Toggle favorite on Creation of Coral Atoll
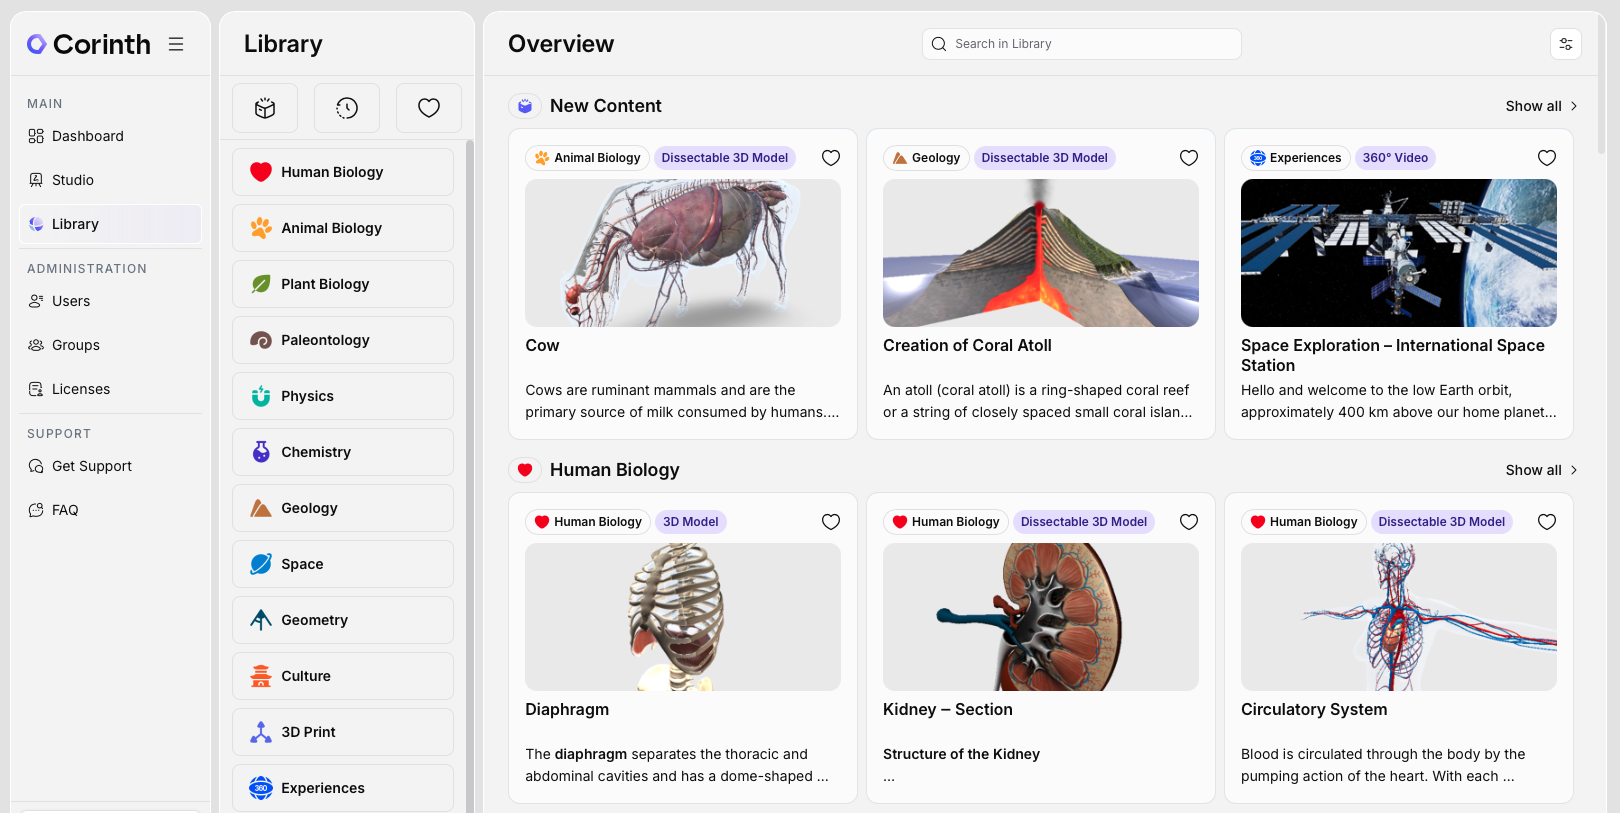The width and height of the screenshot is (1620, 813). point(1189,158)
